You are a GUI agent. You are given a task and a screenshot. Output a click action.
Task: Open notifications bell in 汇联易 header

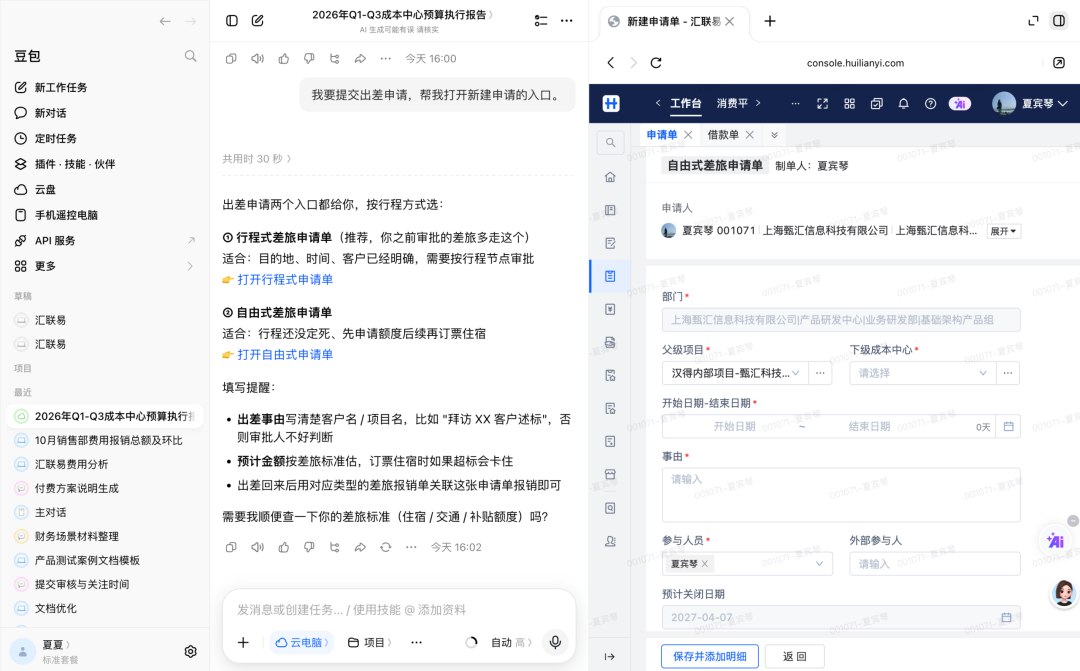coord(903,103)
